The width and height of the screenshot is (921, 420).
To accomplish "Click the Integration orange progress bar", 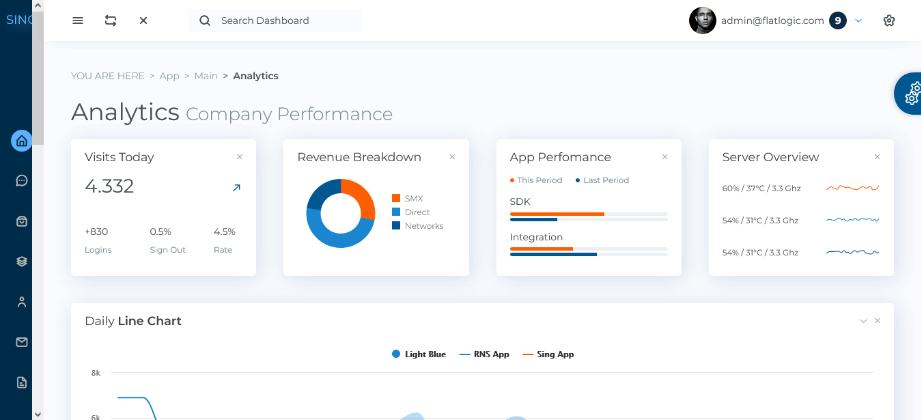I will click(x=541, y=249).
